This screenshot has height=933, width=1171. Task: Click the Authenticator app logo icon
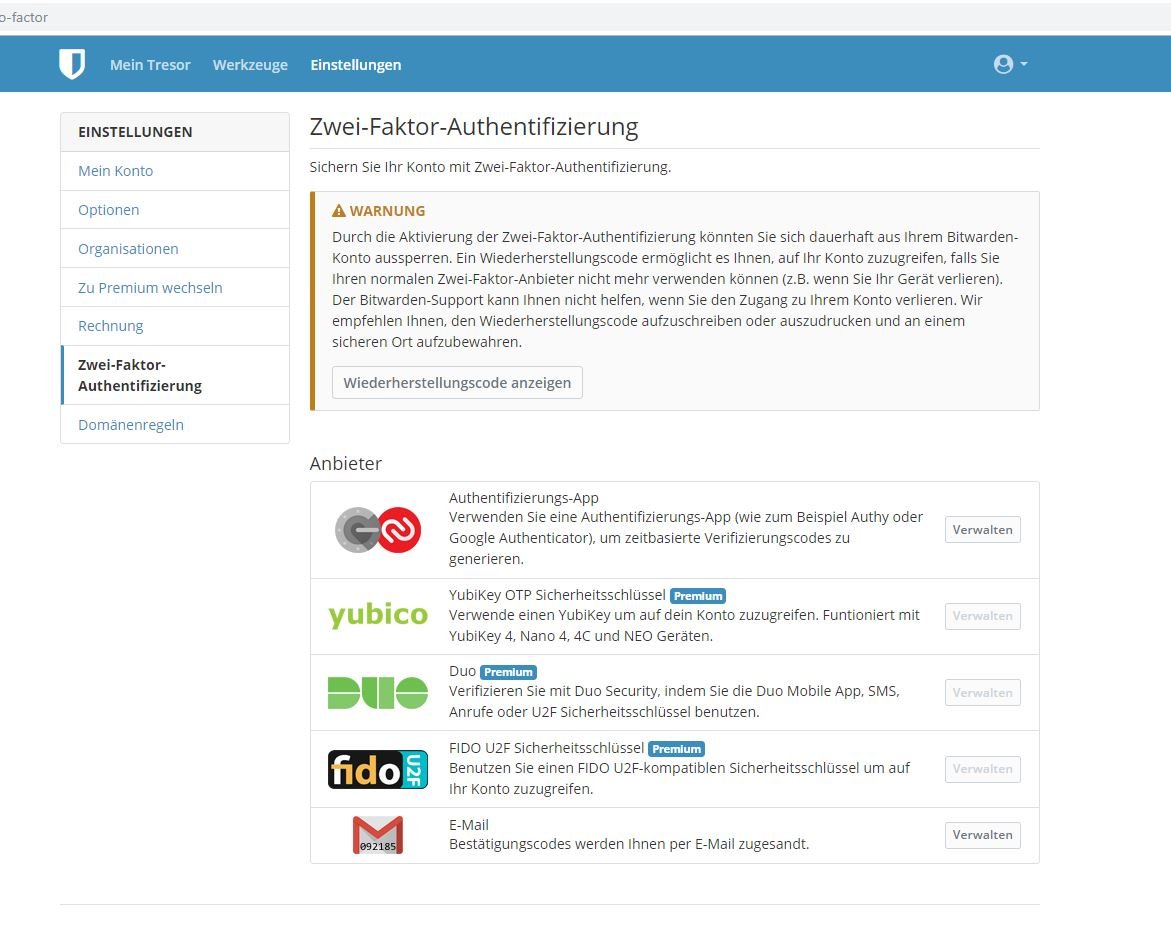pyautogui.click(x=378, y=530)
